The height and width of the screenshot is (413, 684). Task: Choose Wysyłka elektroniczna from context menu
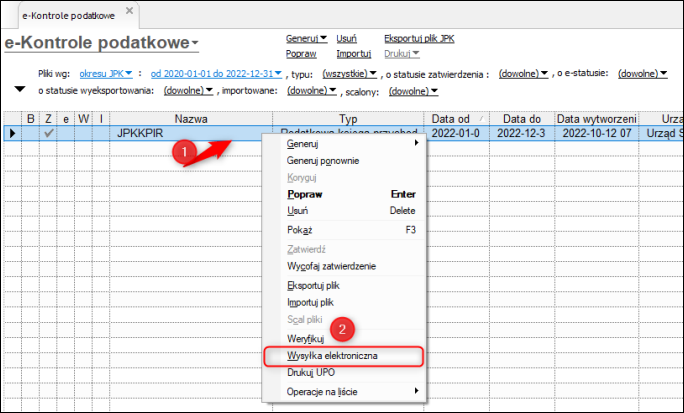point(344,356)
